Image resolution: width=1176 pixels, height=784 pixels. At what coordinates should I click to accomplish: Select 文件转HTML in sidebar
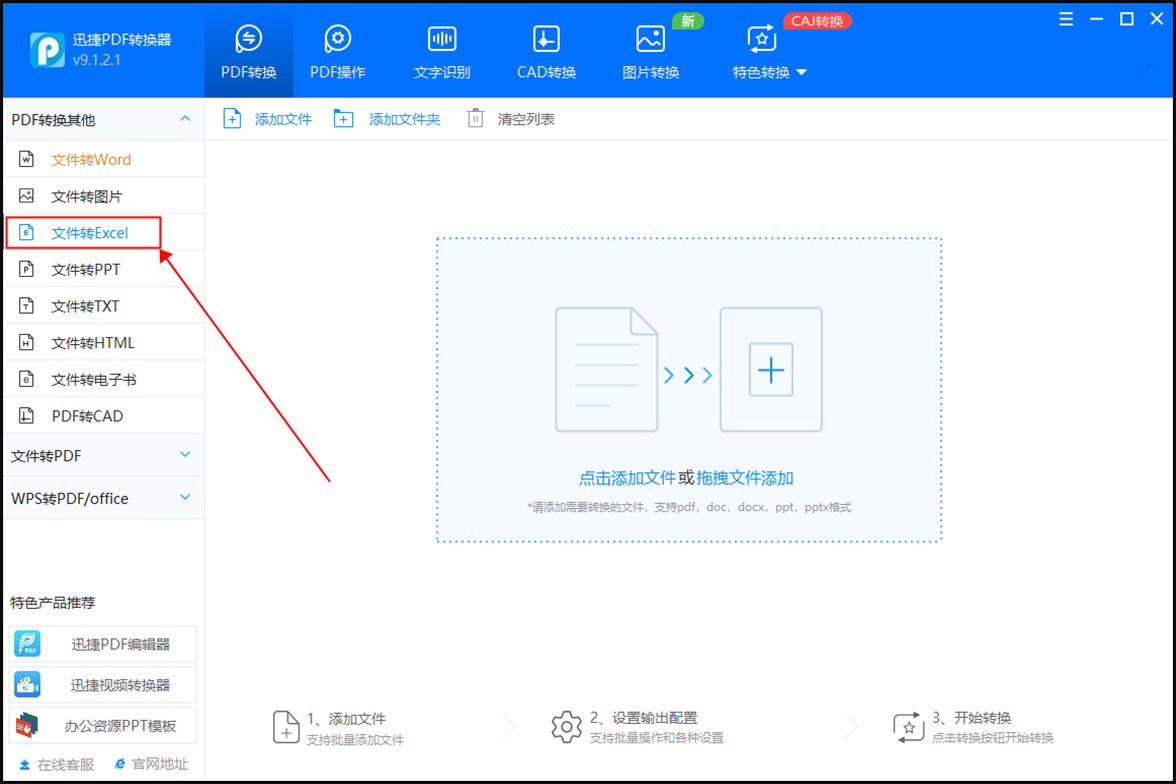[x=104, y=343]
